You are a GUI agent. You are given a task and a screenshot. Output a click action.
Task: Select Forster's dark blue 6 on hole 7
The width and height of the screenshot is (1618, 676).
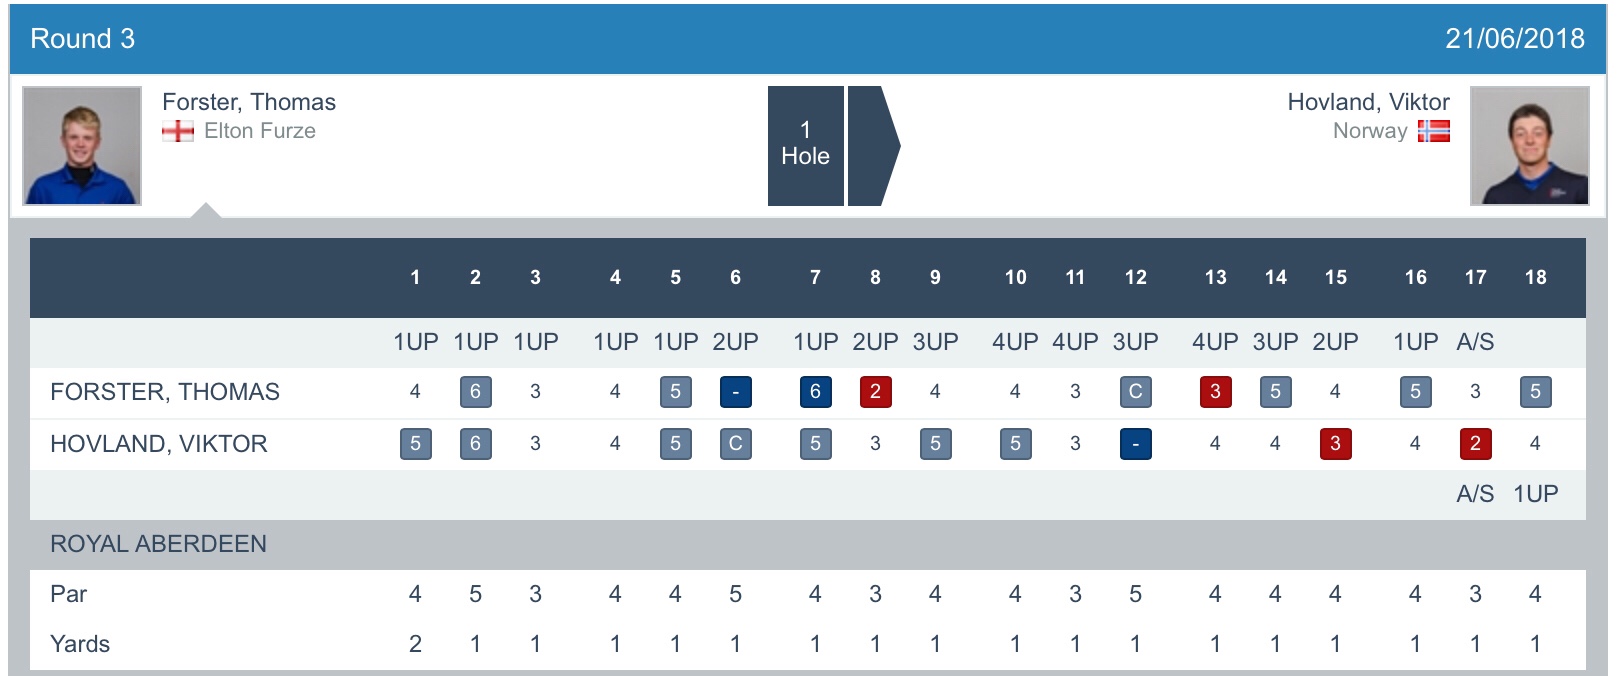click(815, 392)
